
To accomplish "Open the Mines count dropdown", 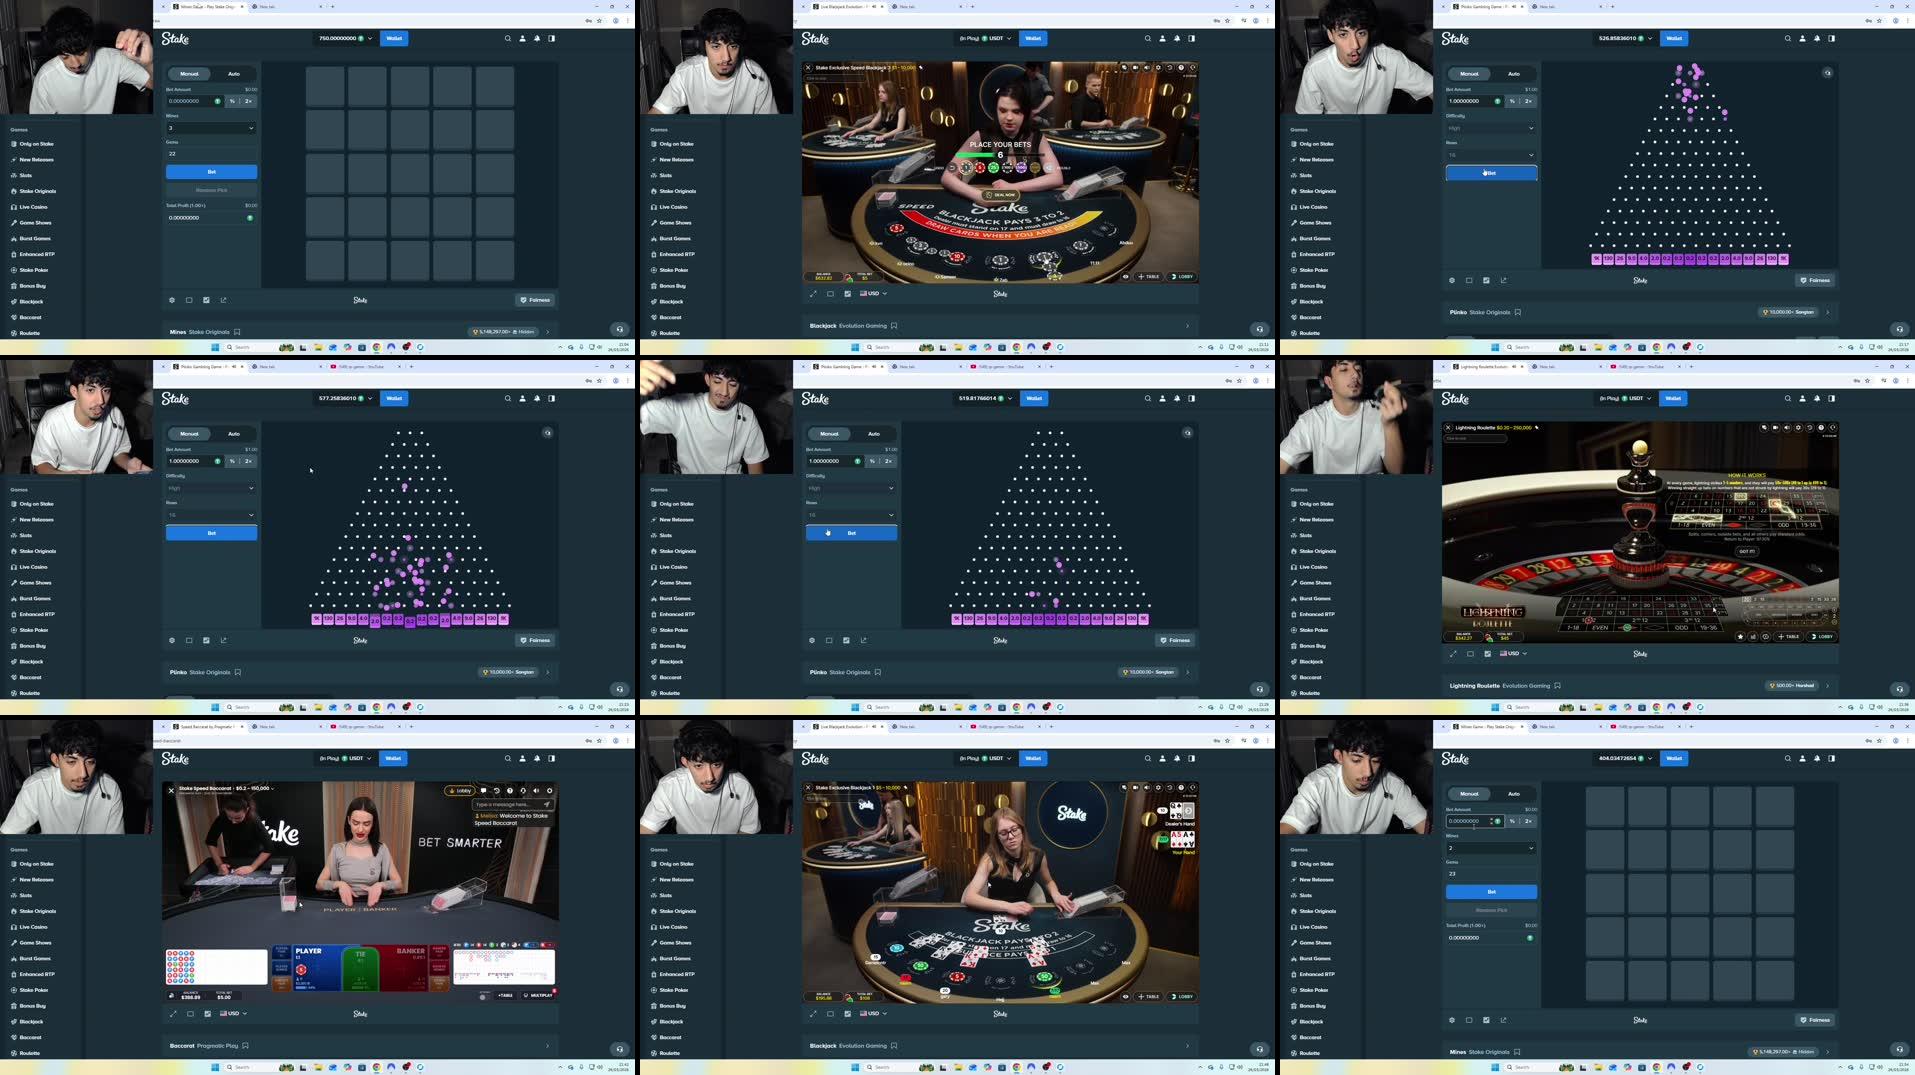I will [211, 128].
